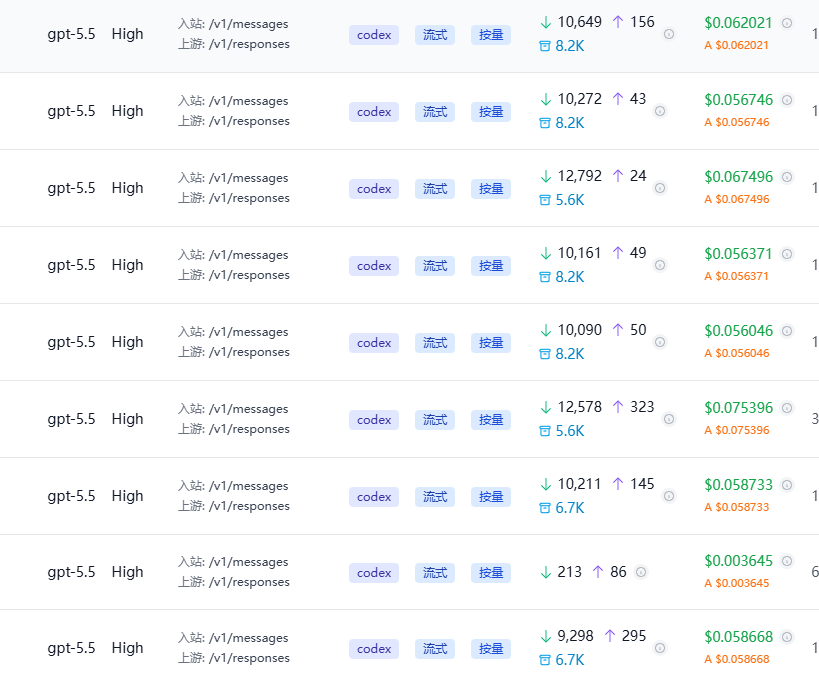The width and height of the screenshot is (819, 685).
Task: Click 流式 tag in the $0.056746 row
Action: (435, 112)
